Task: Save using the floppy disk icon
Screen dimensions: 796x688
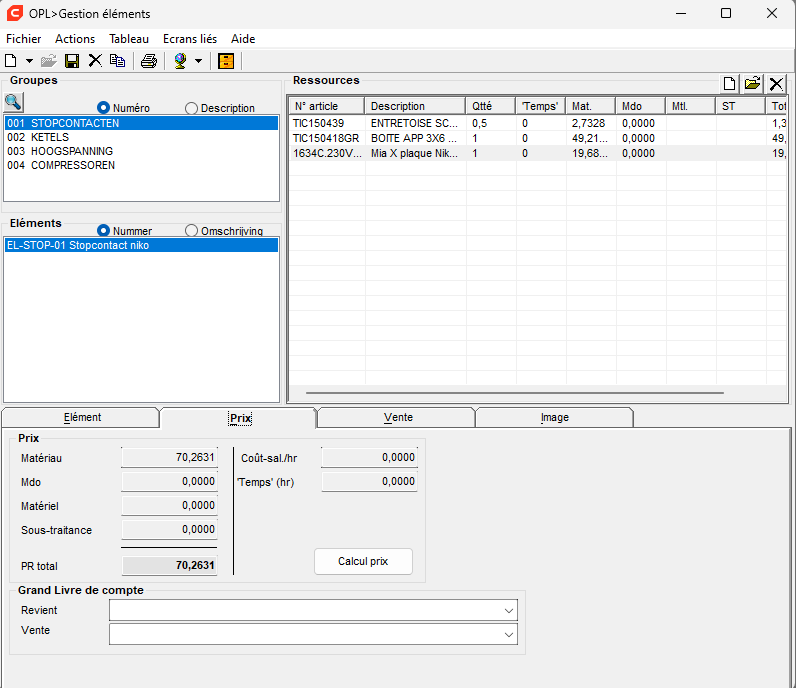Action: coord(72,61)
